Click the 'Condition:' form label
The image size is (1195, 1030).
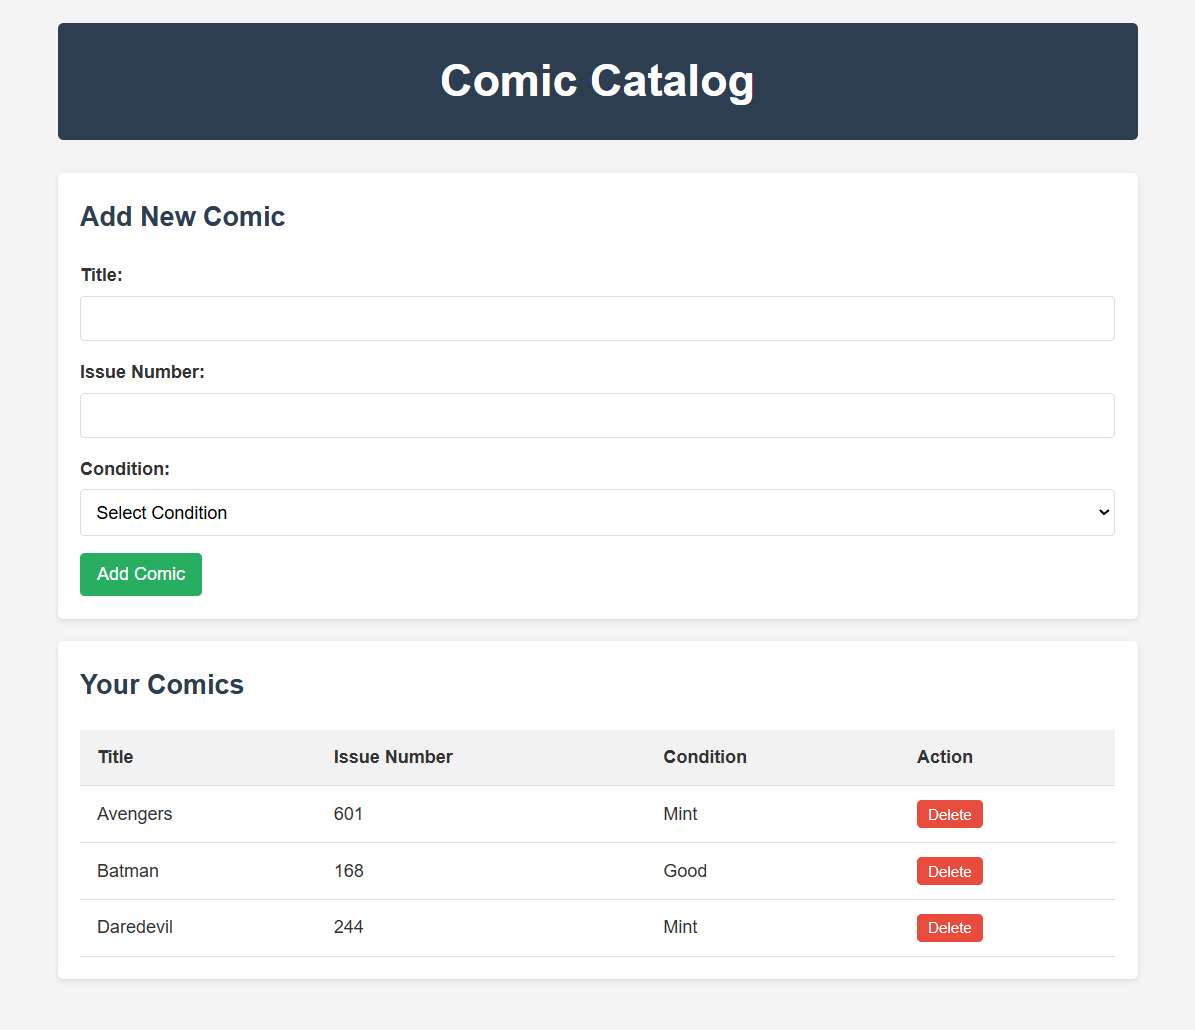125,469
